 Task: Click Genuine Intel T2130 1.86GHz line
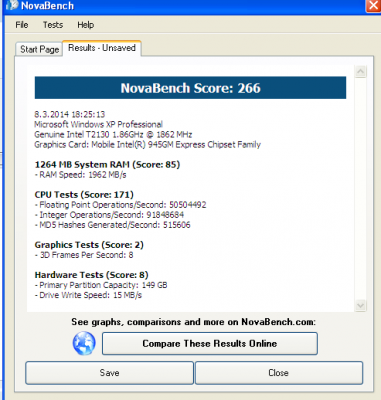[x=113, y=135]
